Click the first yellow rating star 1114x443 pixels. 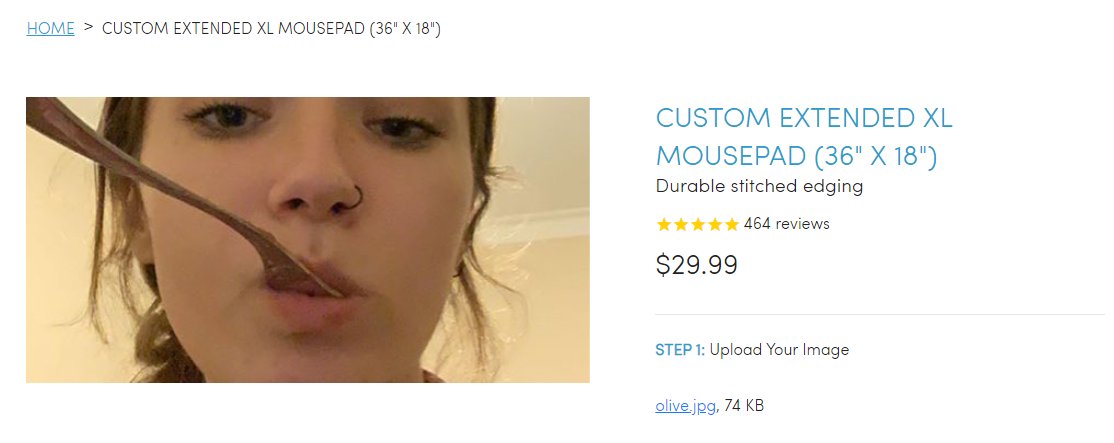(664, 224)
